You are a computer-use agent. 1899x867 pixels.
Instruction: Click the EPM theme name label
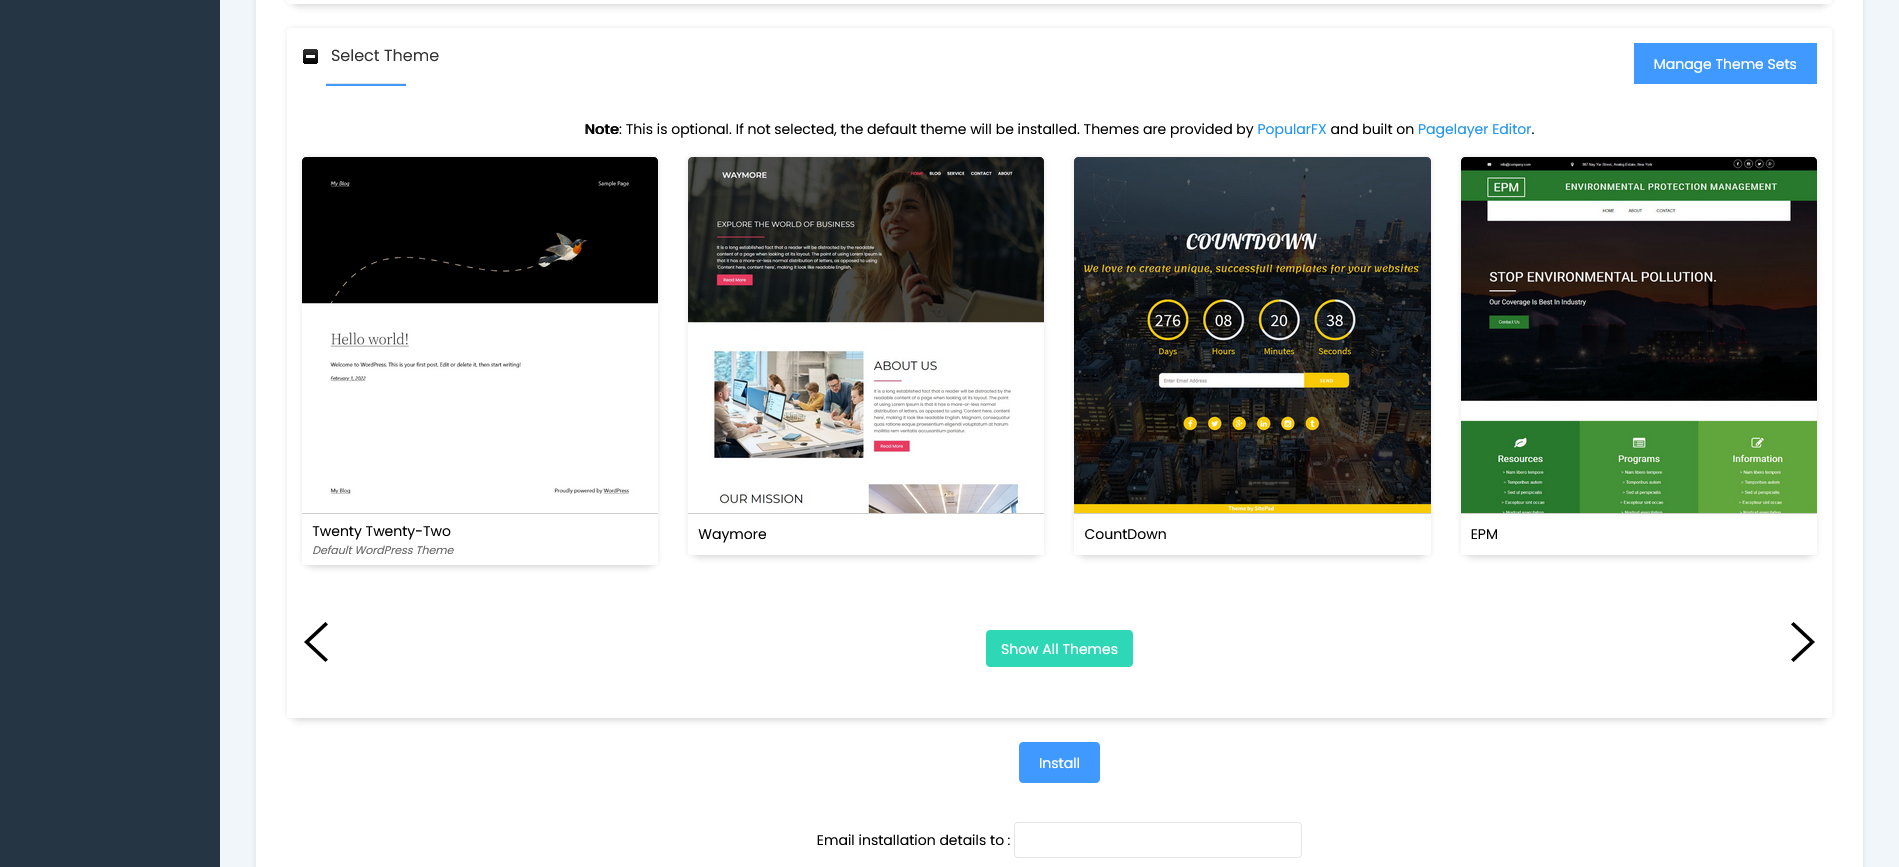[1484, 534]
